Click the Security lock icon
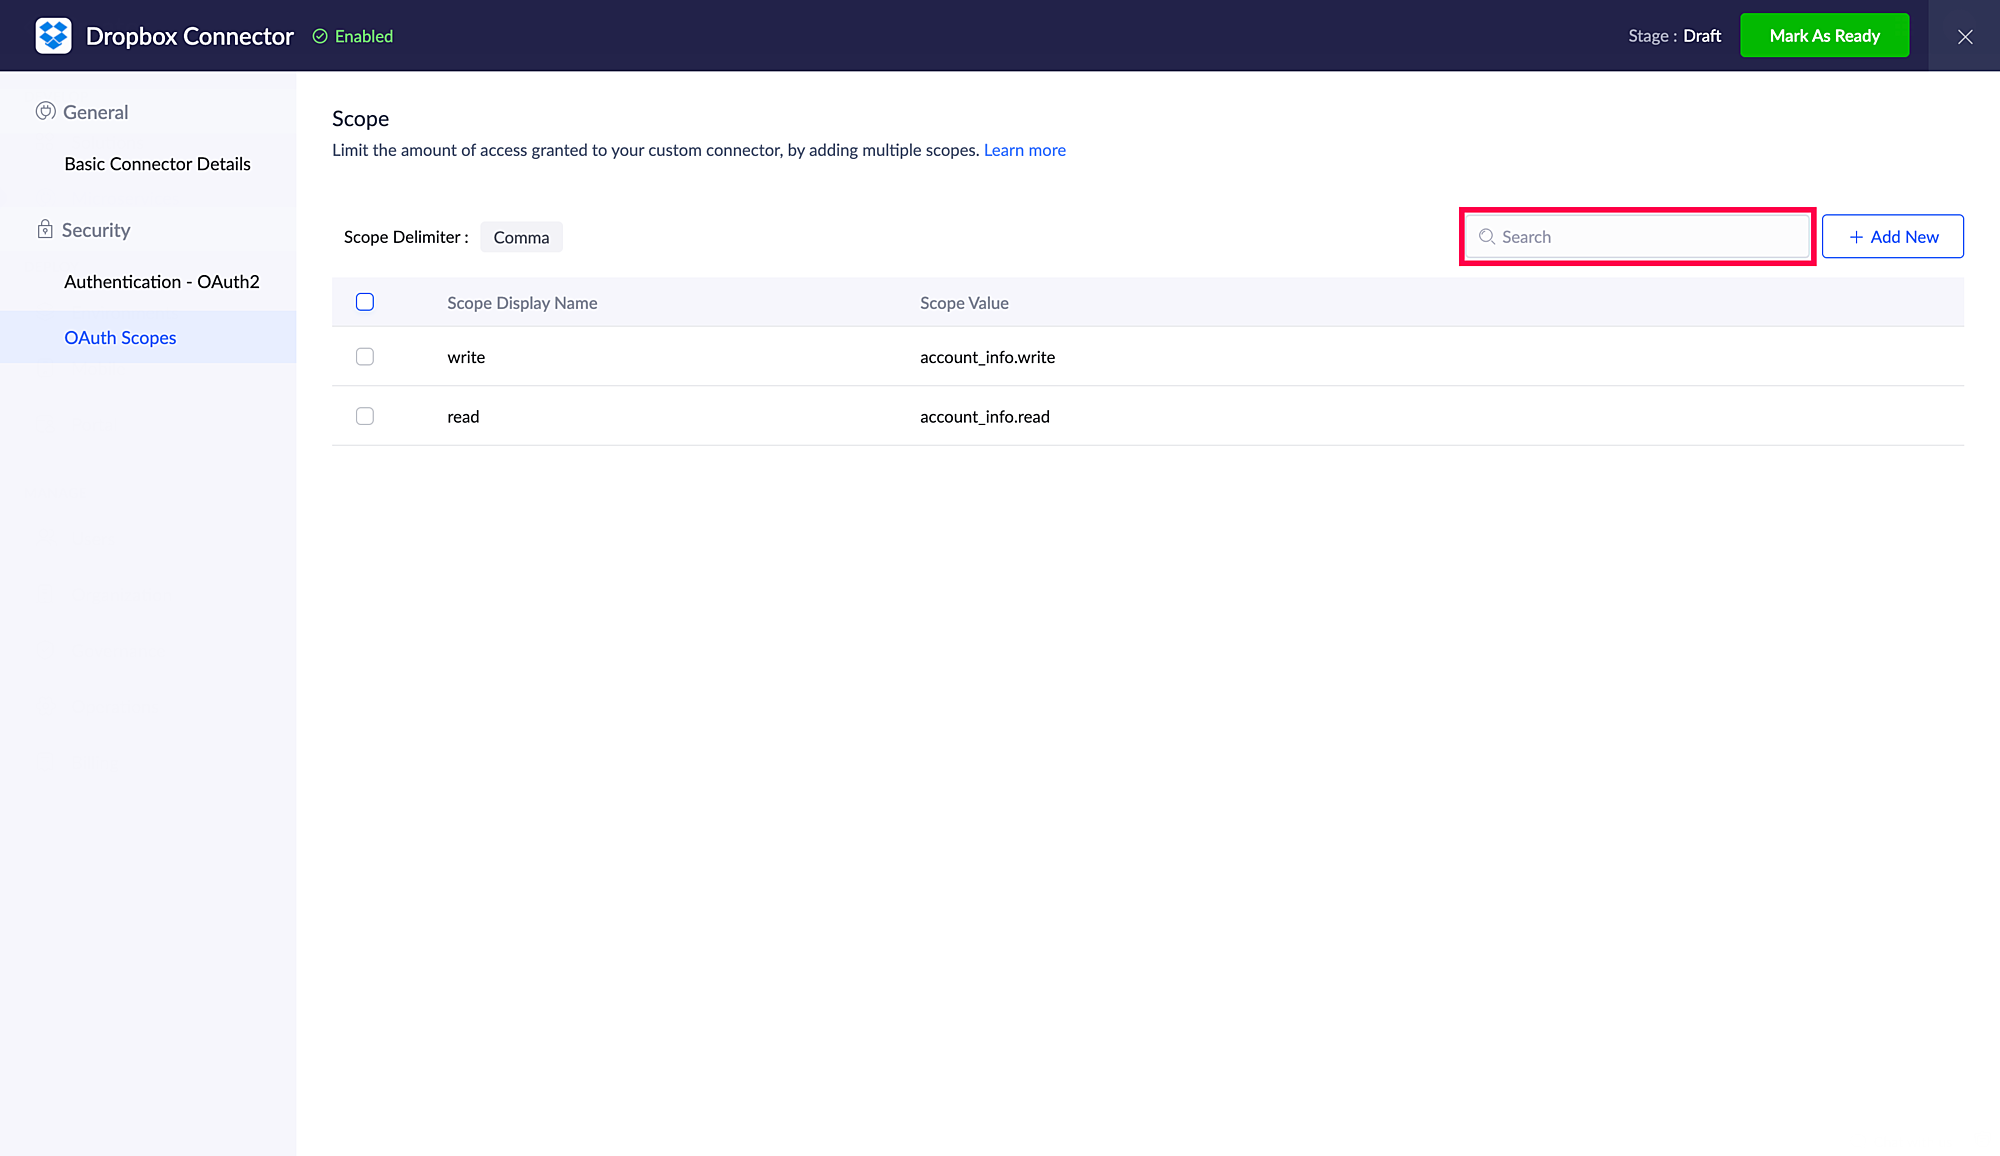 (x=45, y=229)
